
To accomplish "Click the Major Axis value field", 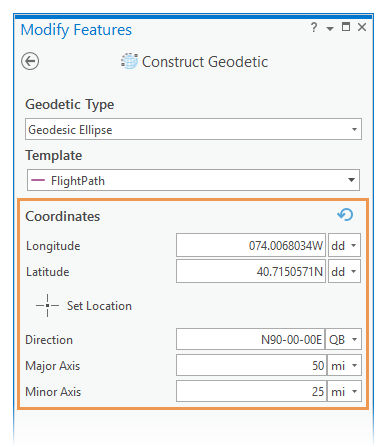I will tap(252, 365).
